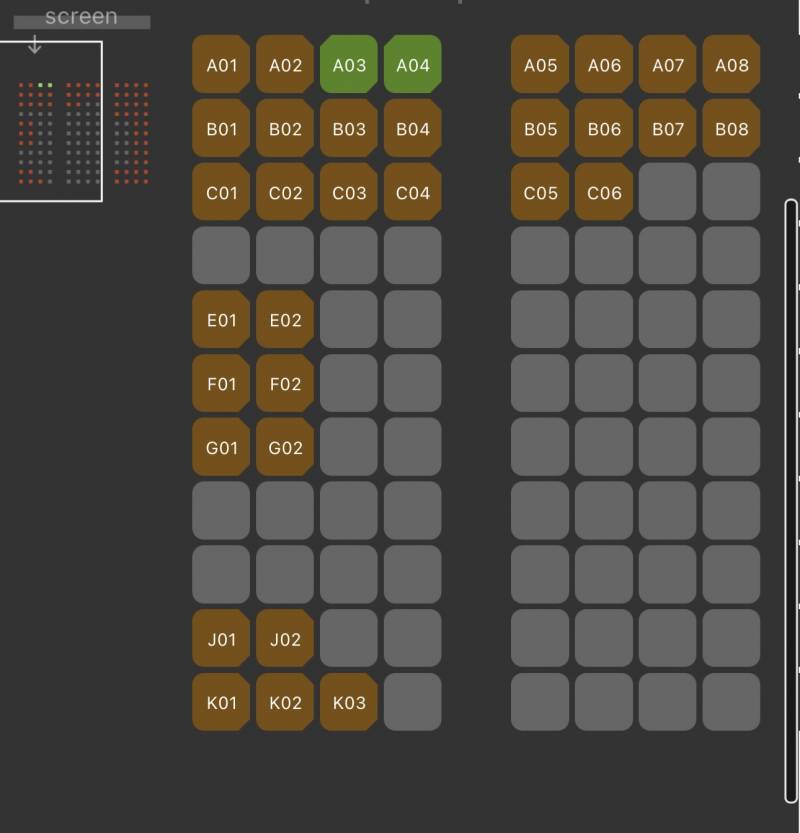Pick seat K02

(x=285, y=702)
